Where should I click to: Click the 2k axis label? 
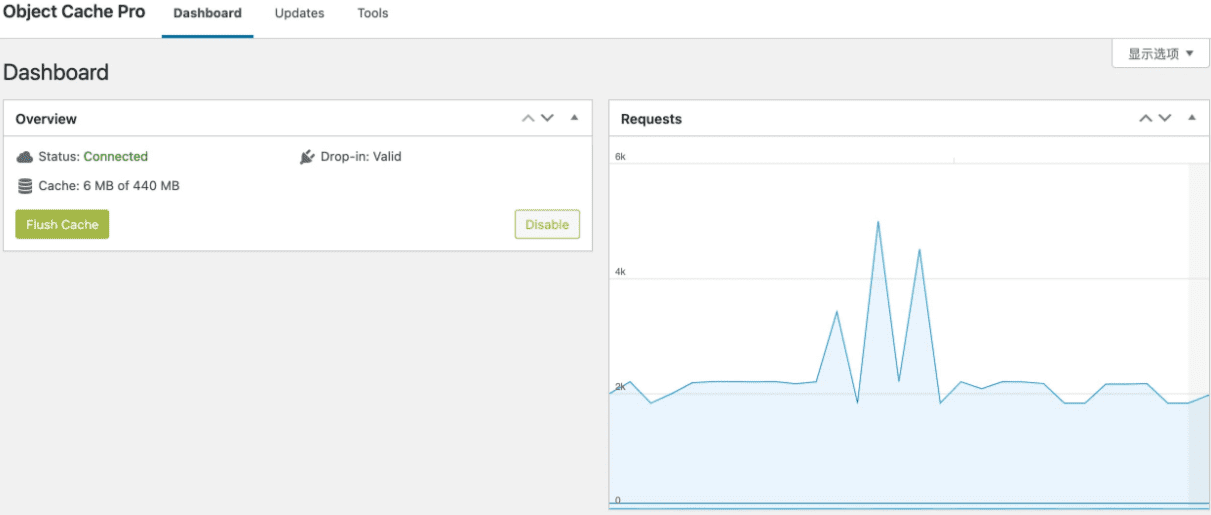tap(620, 386)
